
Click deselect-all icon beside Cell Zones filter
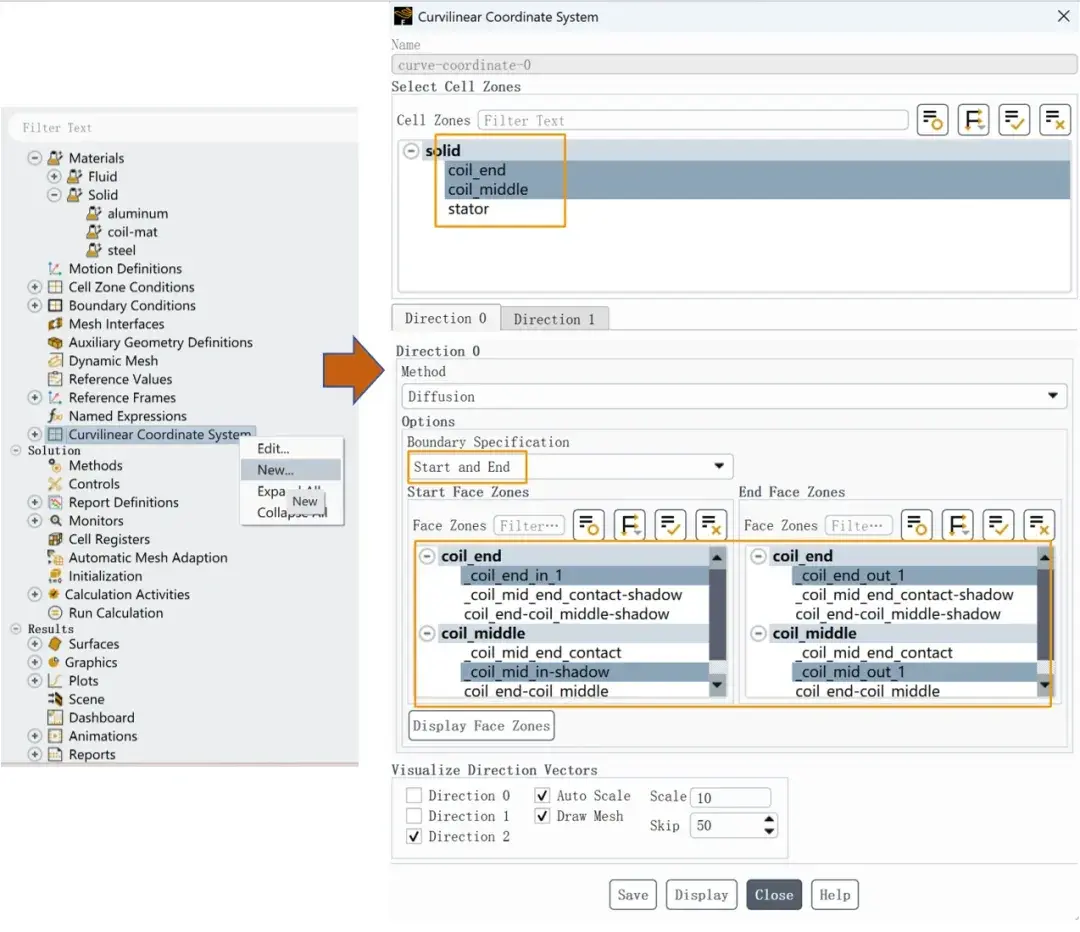1055,120
